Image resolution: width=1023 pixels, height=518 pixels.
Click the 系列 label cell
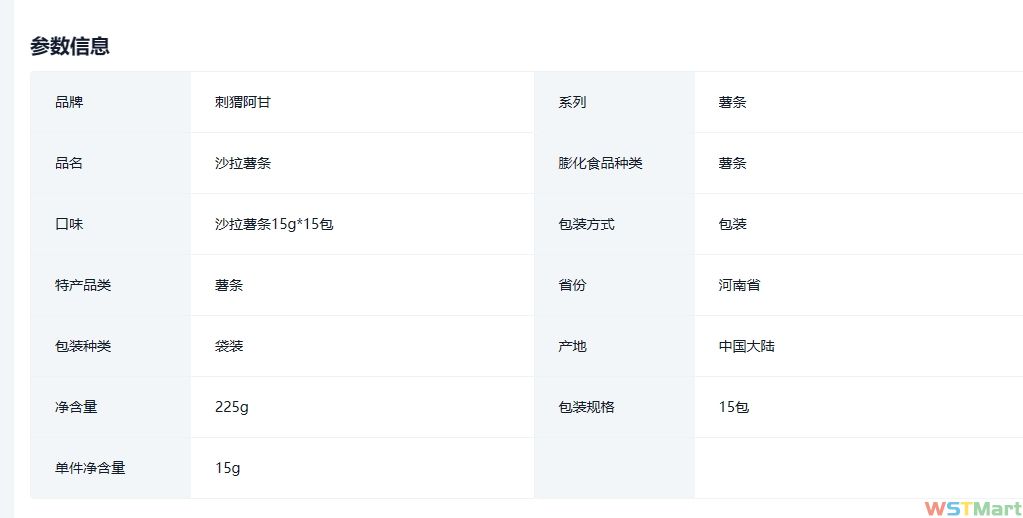click(572, 102)
